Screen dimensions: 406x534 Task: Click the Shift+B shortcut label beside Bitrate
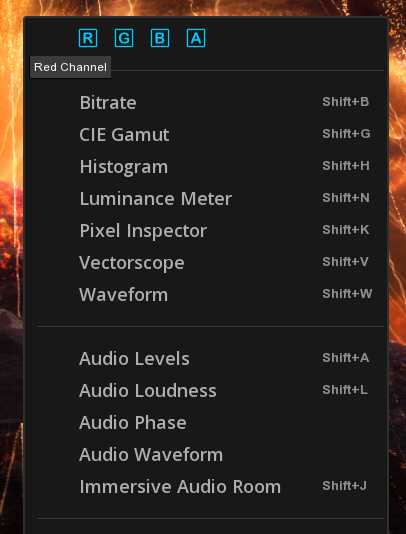[x=345, y=102]
